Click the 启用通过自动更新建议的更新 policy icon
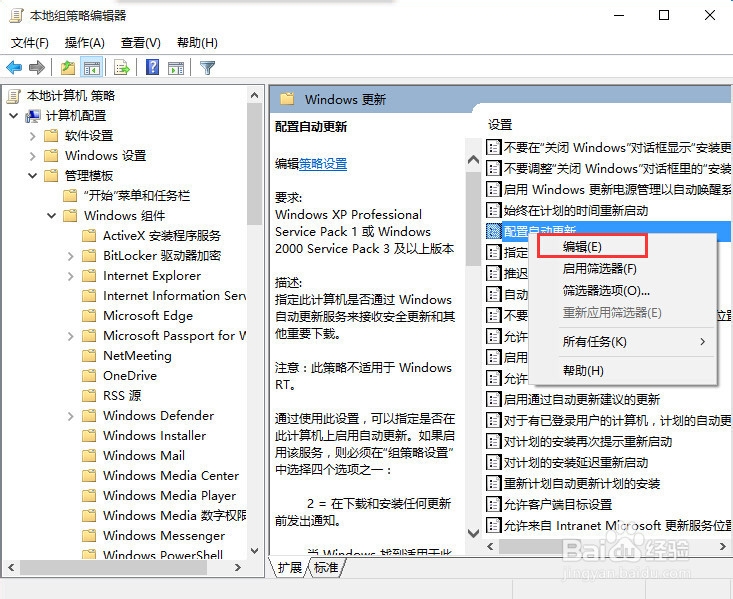 pyautogui.click(x=493, y=399)
